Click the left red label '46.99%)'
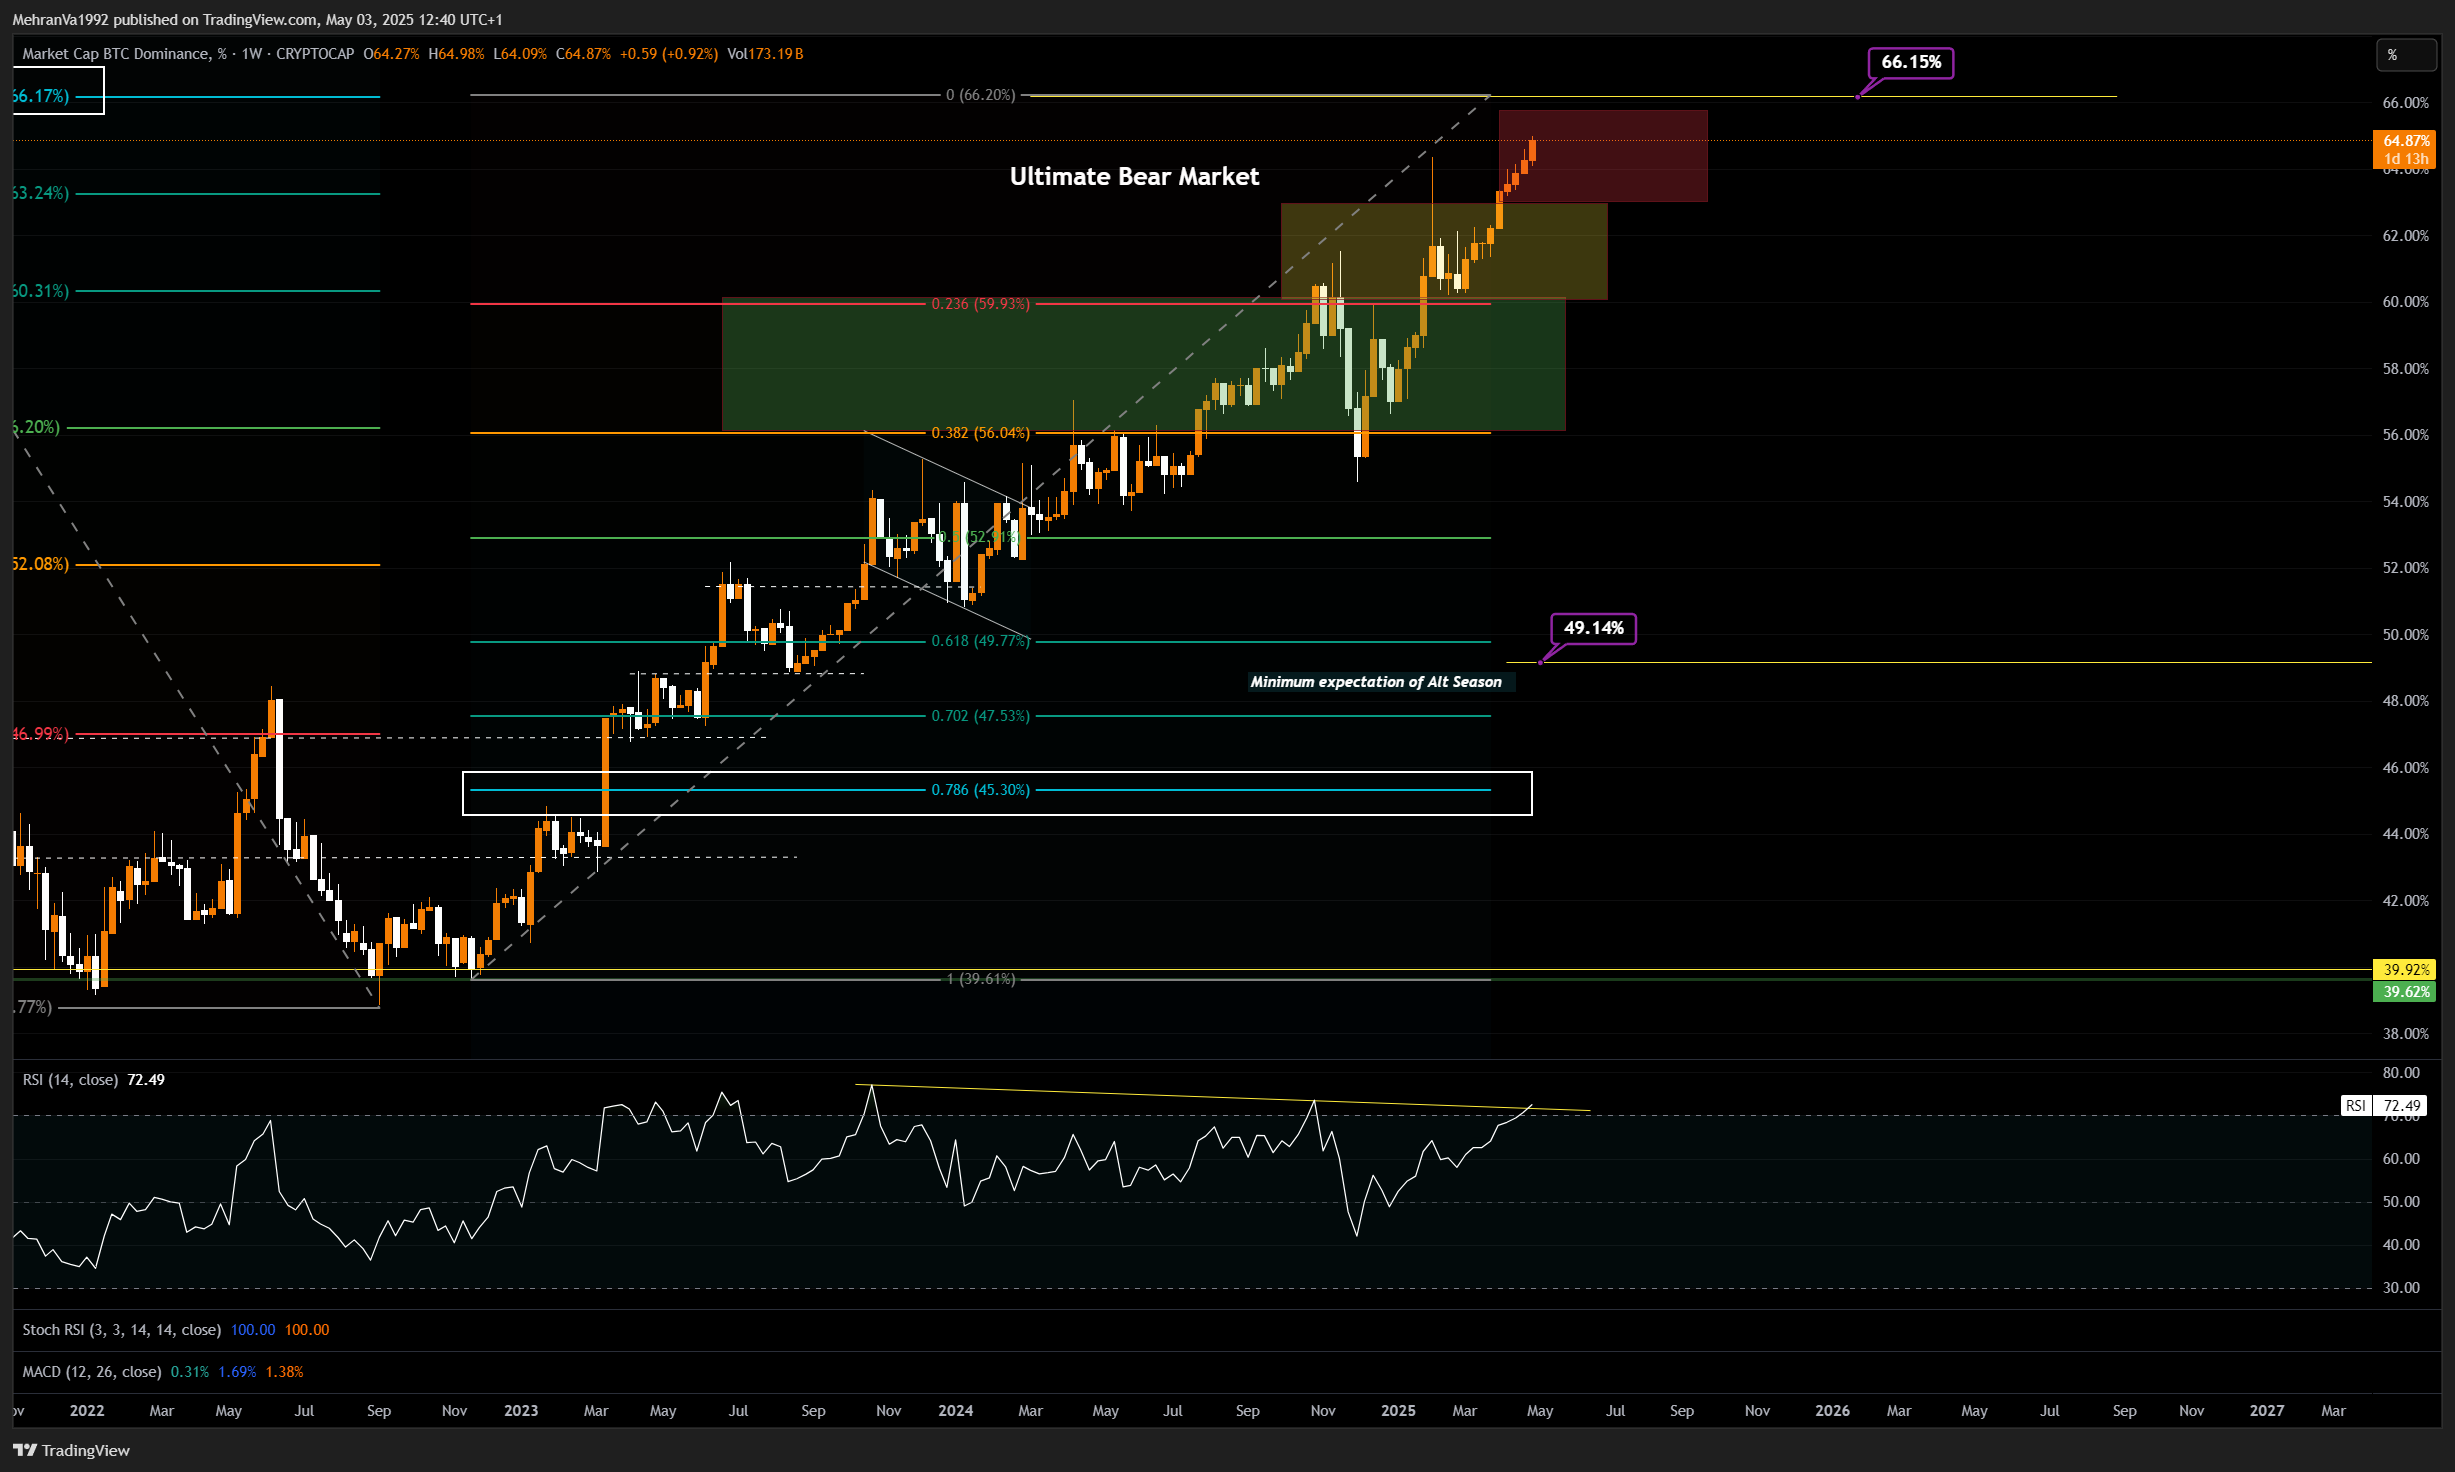Viewport: 2455px width, 1472px height. pos(41,734)
